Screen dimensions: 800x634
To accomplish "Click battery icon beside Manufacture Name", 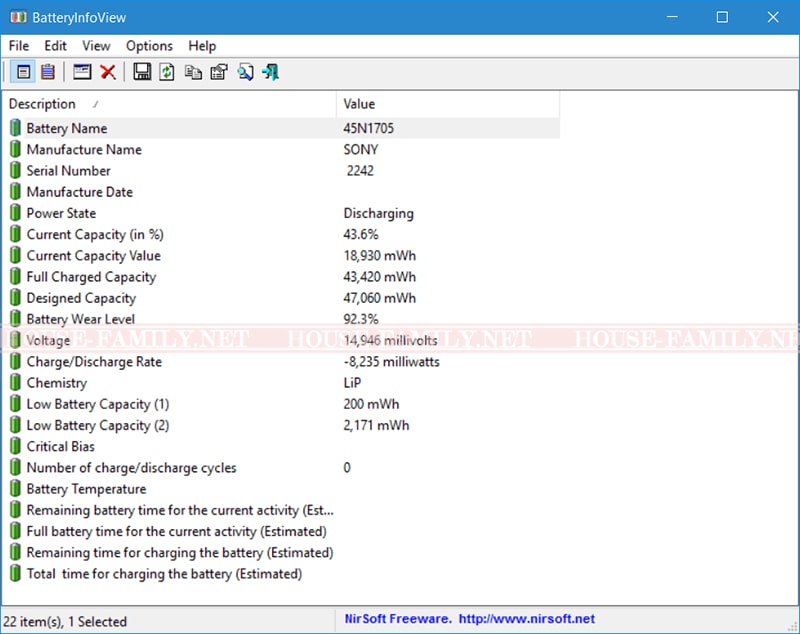I will [x=15, y=149].
